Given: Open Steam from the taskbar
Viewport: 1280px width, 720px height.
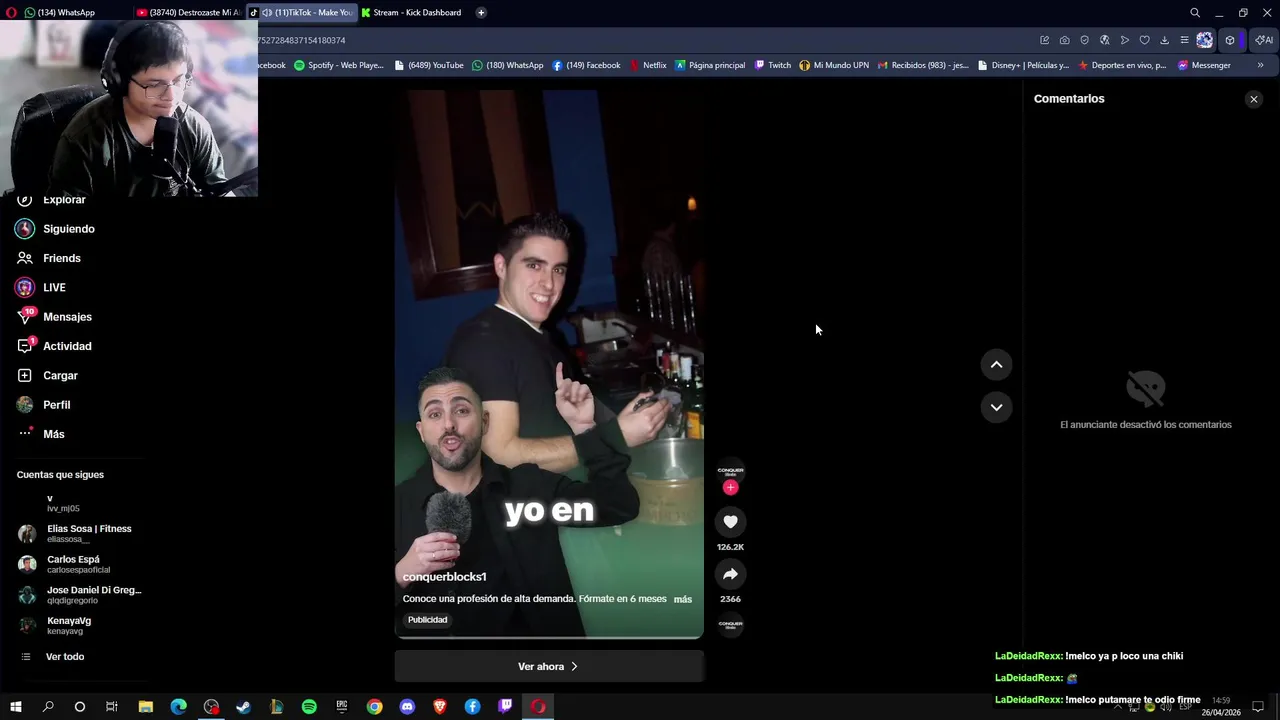Looking at the screenshot, I should (243, 707).
